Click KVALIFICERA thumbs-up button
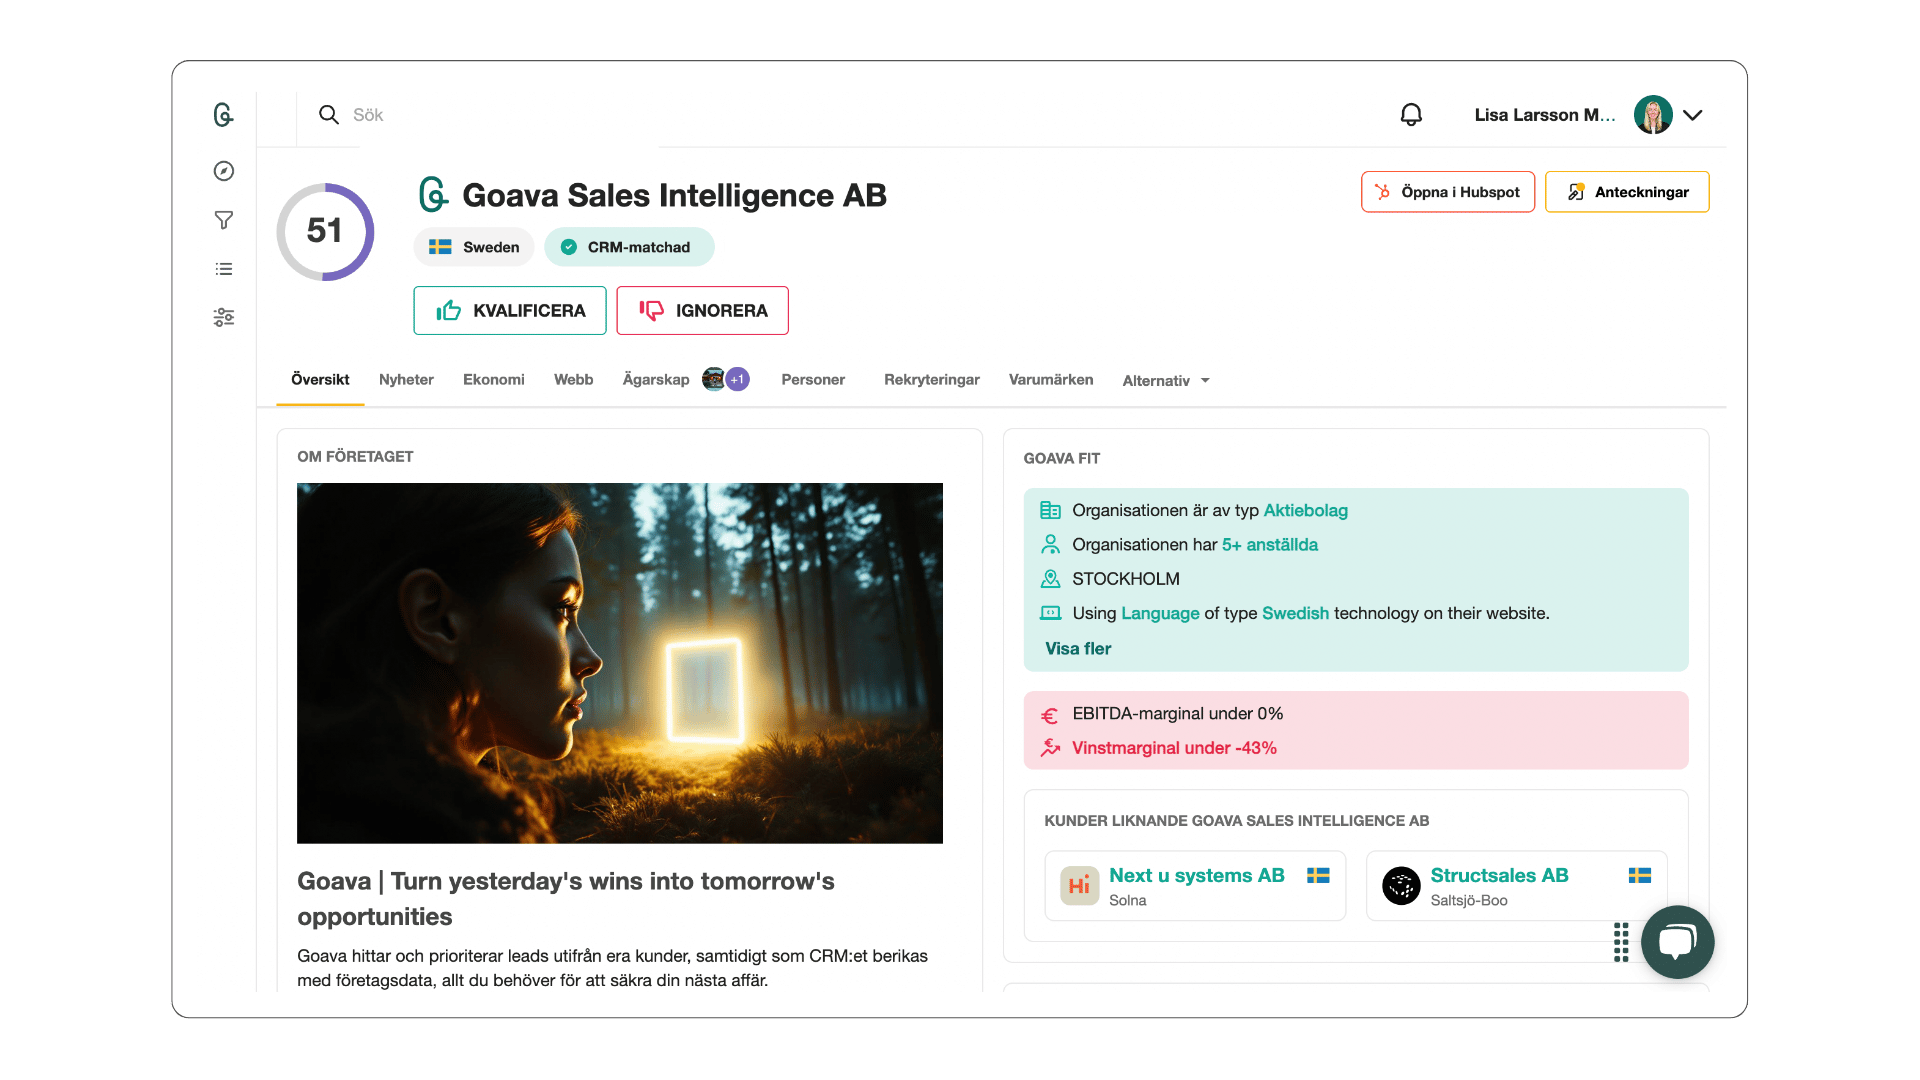Viewport: 1920px width, 1080px height. tap(510, 310)
